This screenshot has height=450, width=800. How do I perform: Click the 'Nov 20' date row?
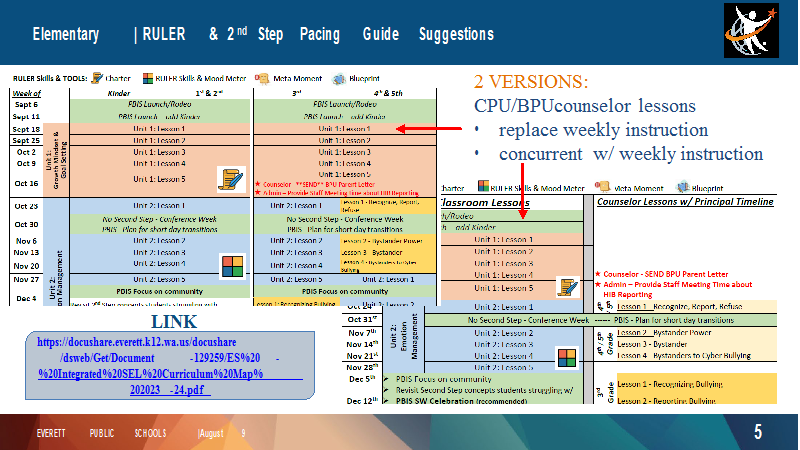[26, 266]
